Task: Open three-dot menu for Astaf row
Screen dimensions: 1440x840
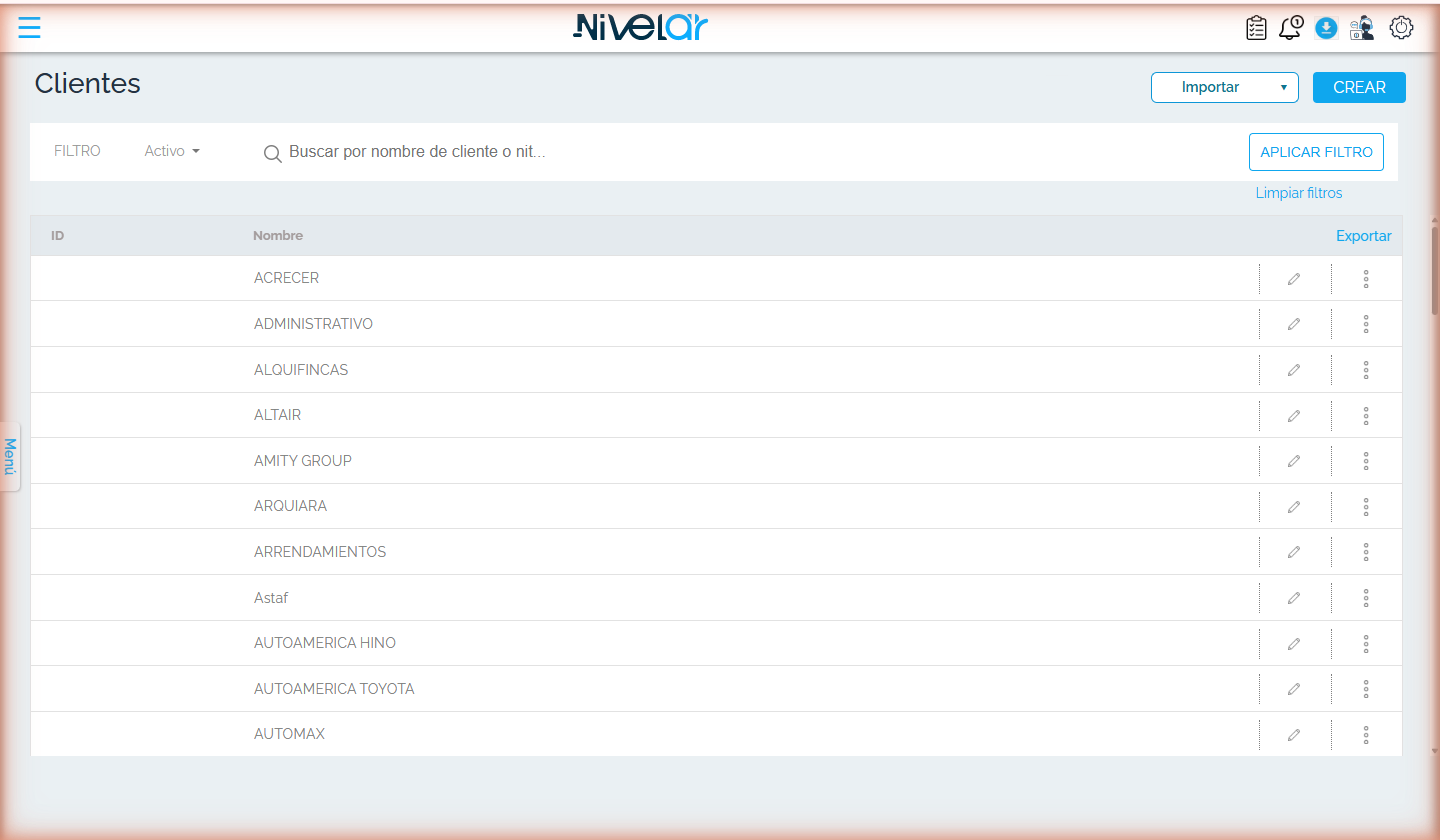Action: click(x=1366, y=598)
